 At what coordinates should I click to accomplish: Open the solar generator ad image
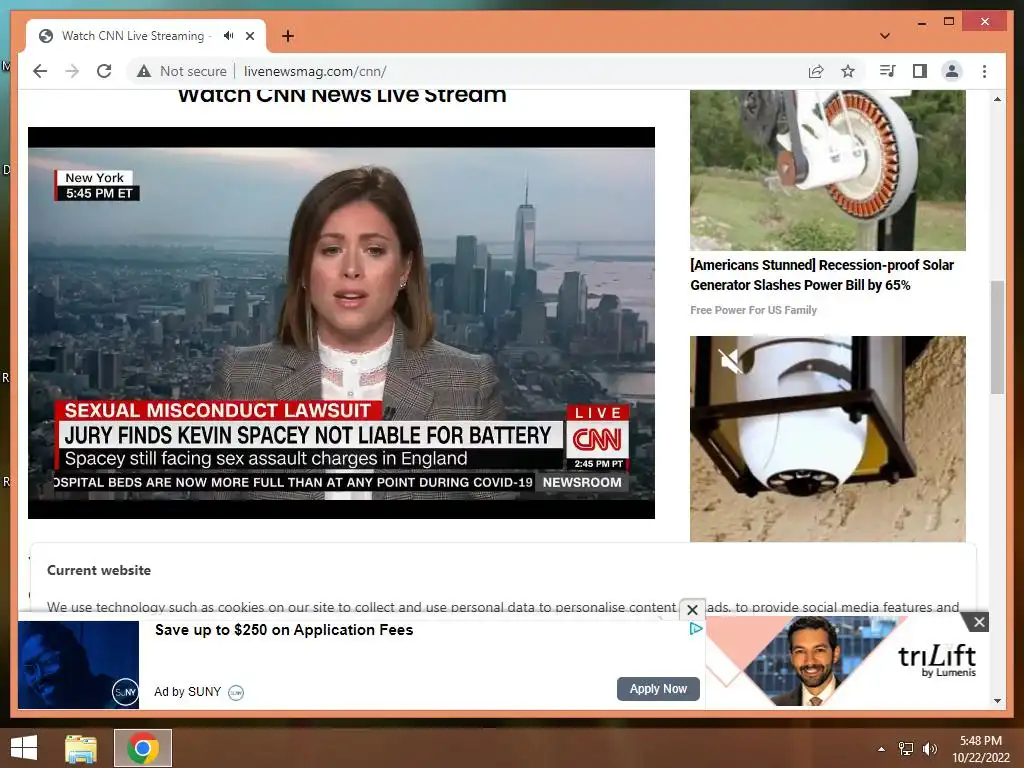(x=827, y=170)
